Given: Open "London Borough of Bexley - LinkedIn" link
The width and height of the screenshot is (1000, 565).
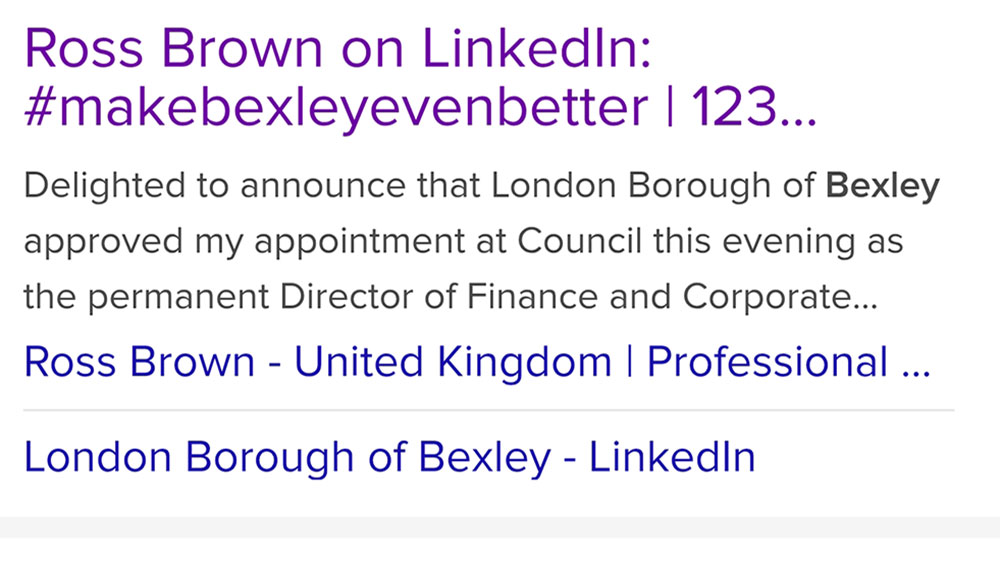Looking at the screenshot, I should [389, 457].
